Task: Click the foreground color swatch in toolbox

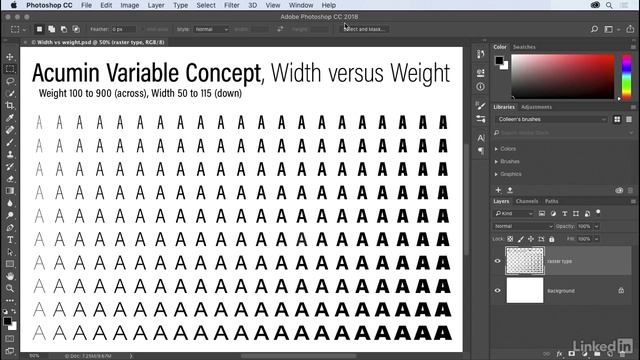Action: (7, 321)
